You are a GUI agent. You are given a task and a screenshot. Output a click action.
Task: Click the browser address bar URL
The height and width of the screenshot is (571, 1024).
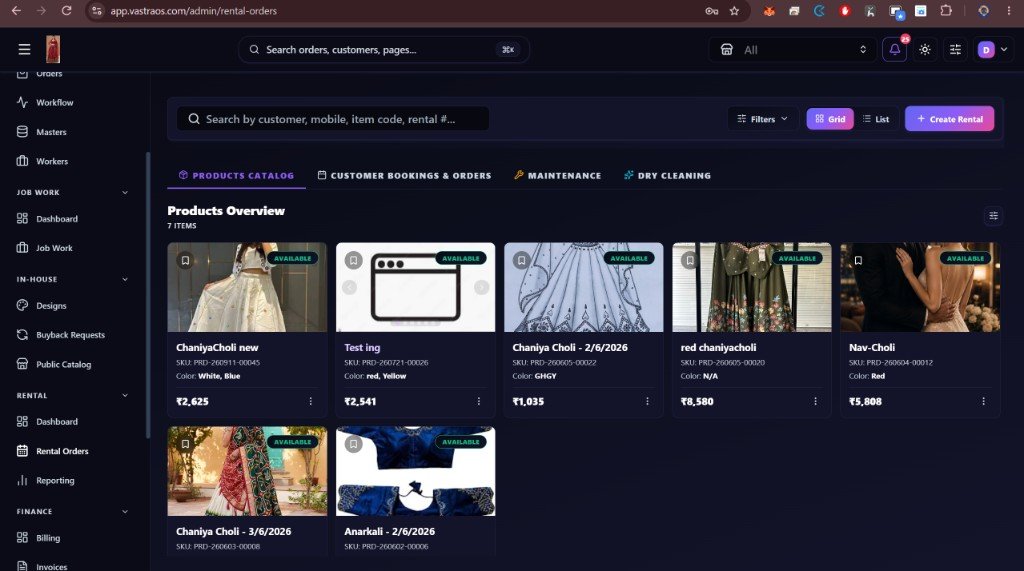click(x=193, y=11)
